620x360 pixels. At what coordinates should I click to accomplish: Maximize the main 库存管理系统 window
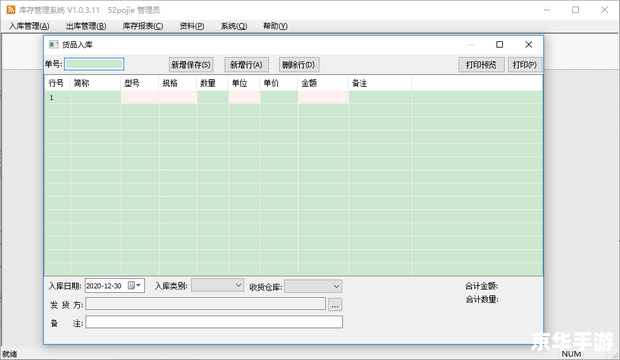(x=575, y=9)
